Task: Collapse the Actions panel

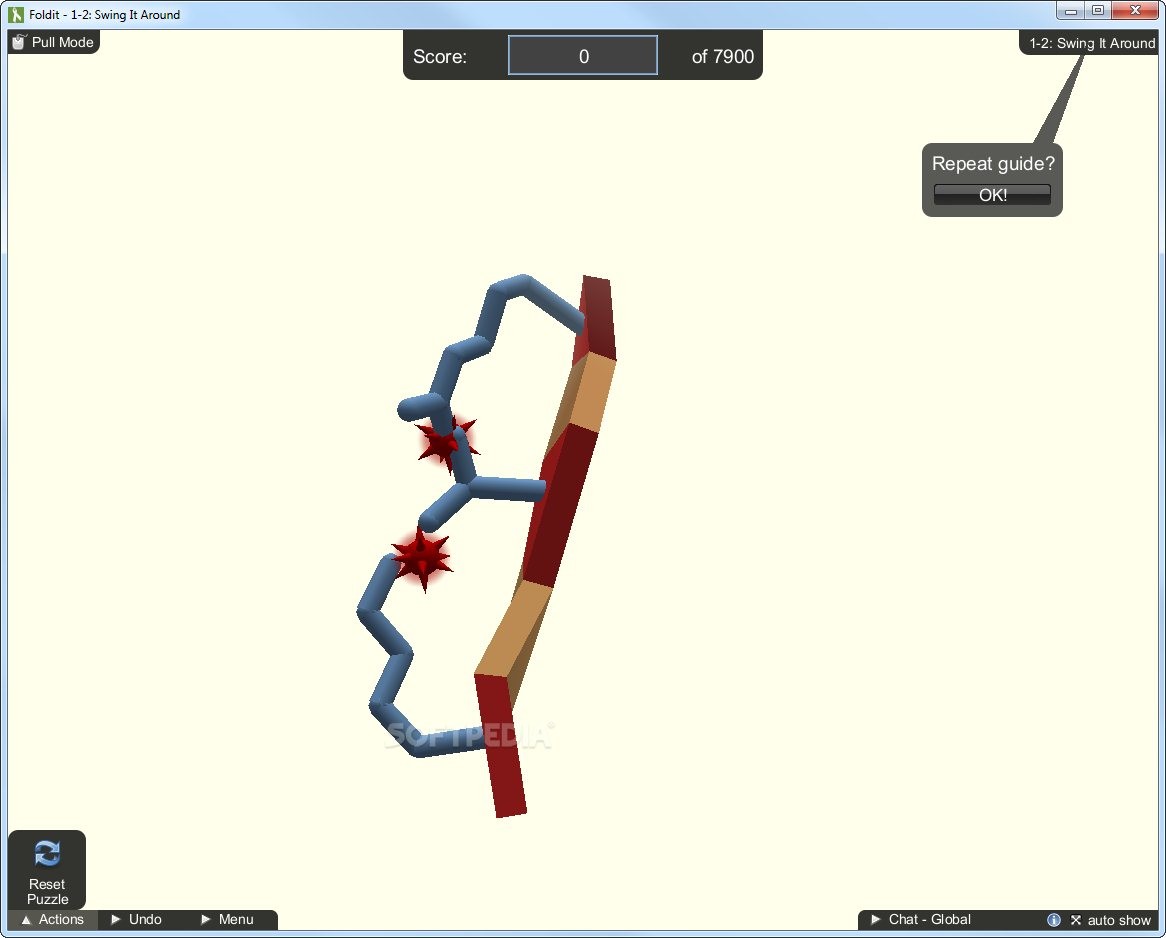Action: coord(53,919)
